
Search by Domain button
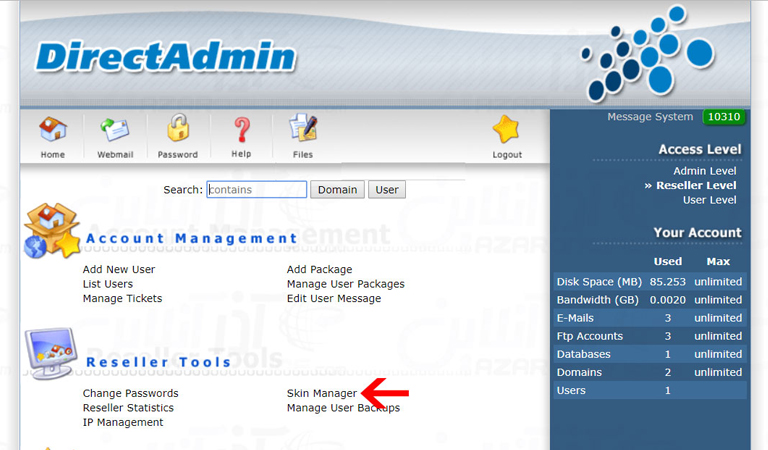click(337, 189)
